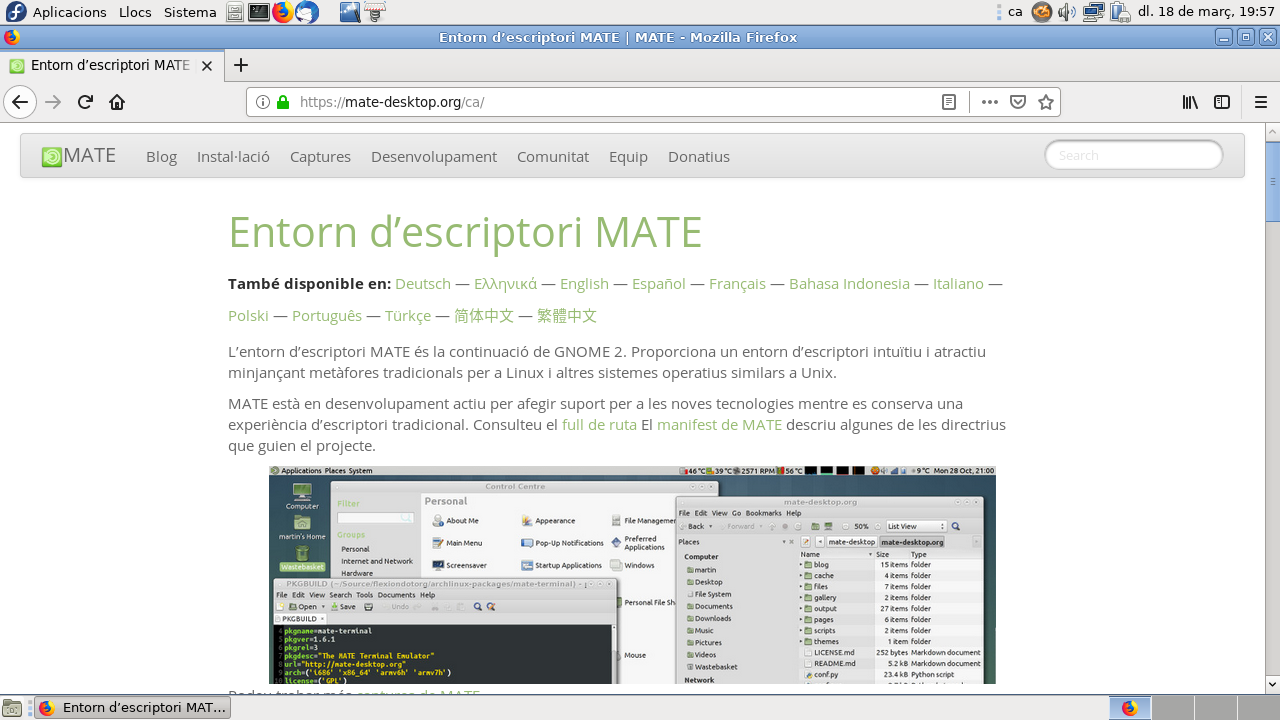Toggle reader view icon in address bar
This screenshot has height=720, width=1280.
tap(949, 102)
